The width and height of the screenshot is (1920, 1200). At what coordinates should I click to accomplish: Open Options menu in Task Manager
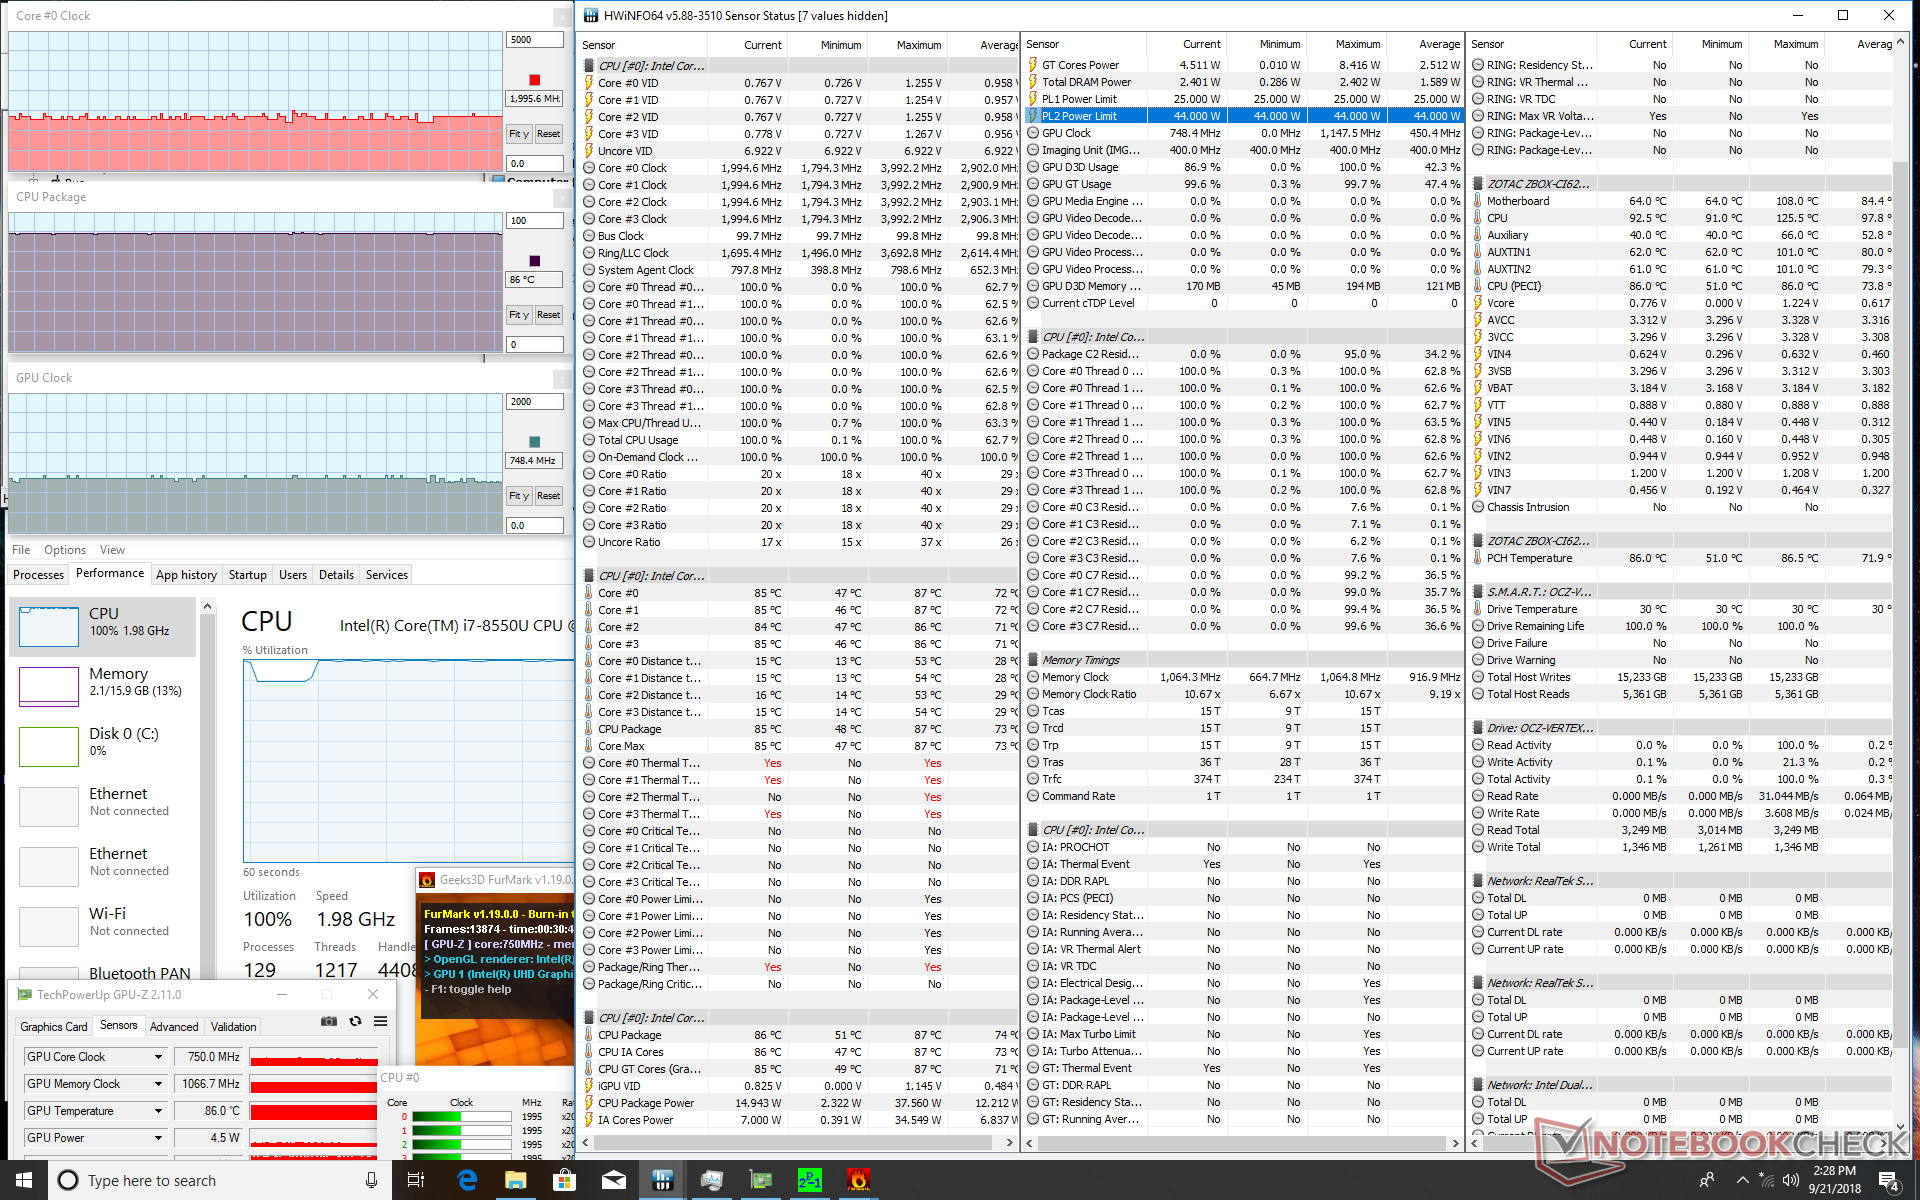(x=65, y=550)
